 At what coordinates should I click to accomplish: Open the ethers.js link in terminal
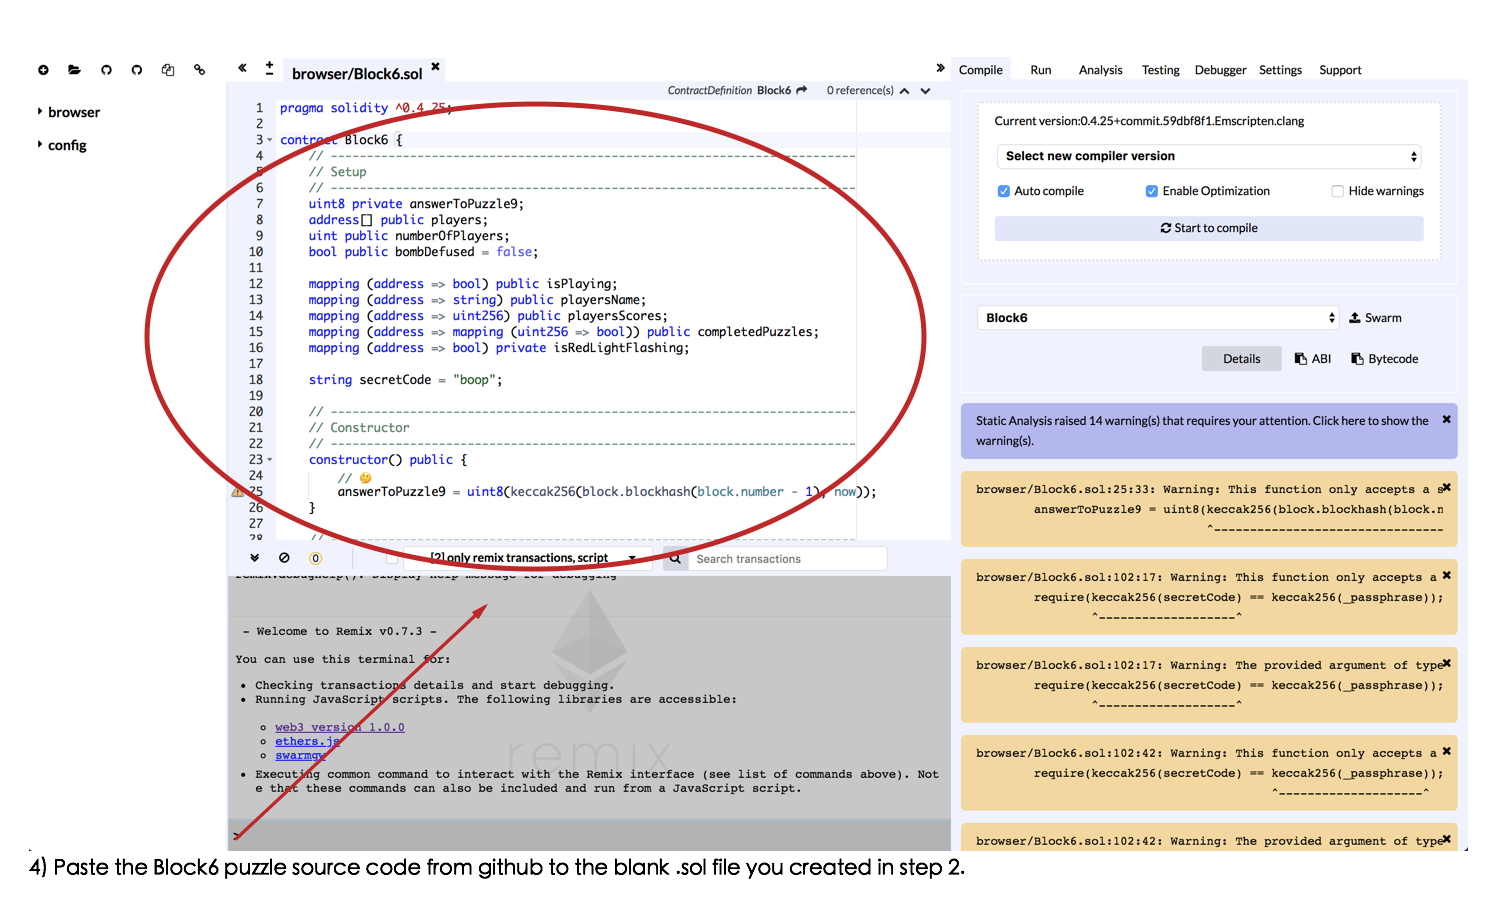pyautogui.click(x=308, y=741)
